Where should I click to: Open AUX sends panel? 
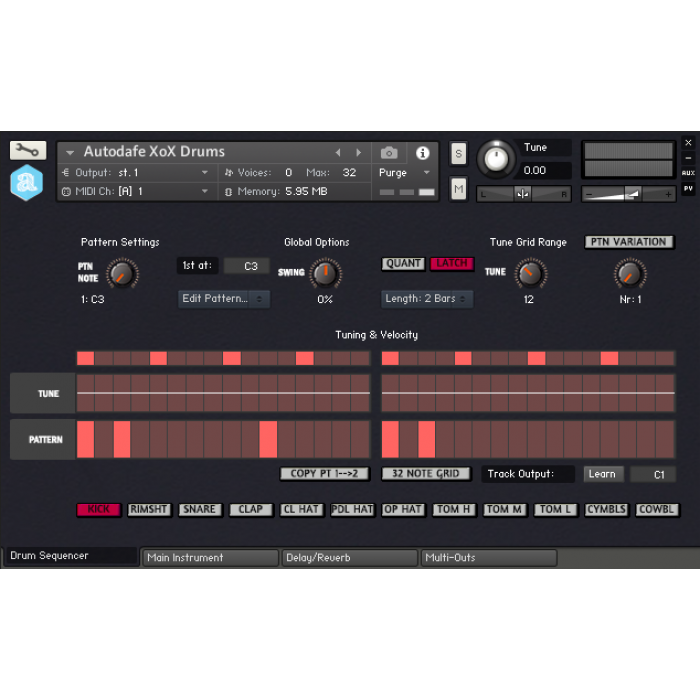click(x=688, y=173)
